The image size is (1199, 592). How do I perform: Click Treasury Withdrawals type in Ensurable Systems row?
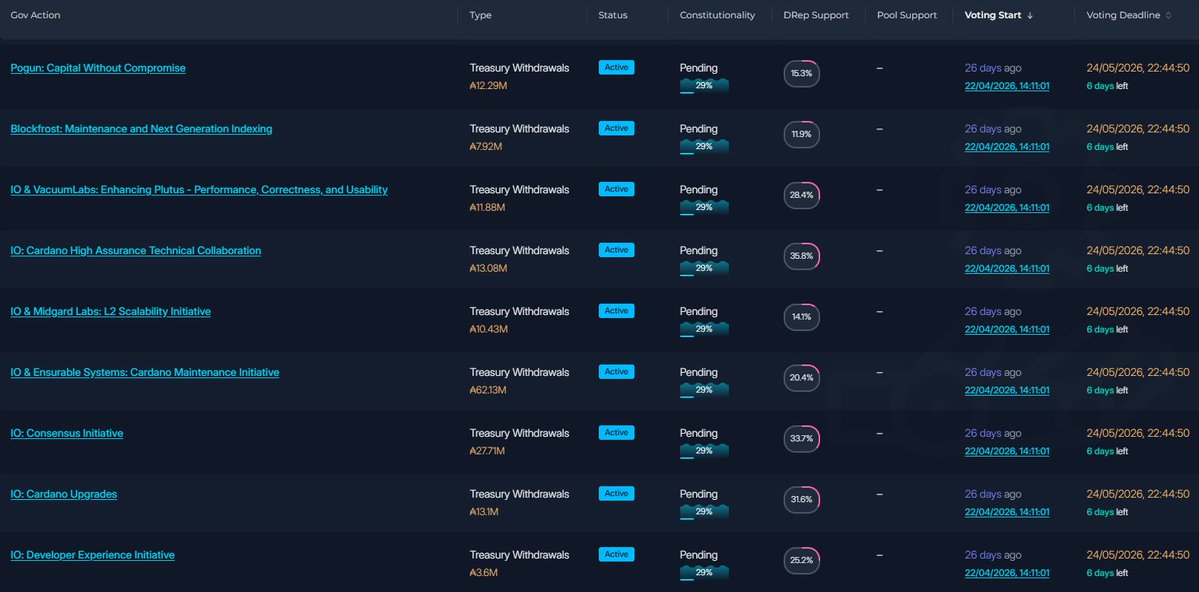click(x=519, y=372)
